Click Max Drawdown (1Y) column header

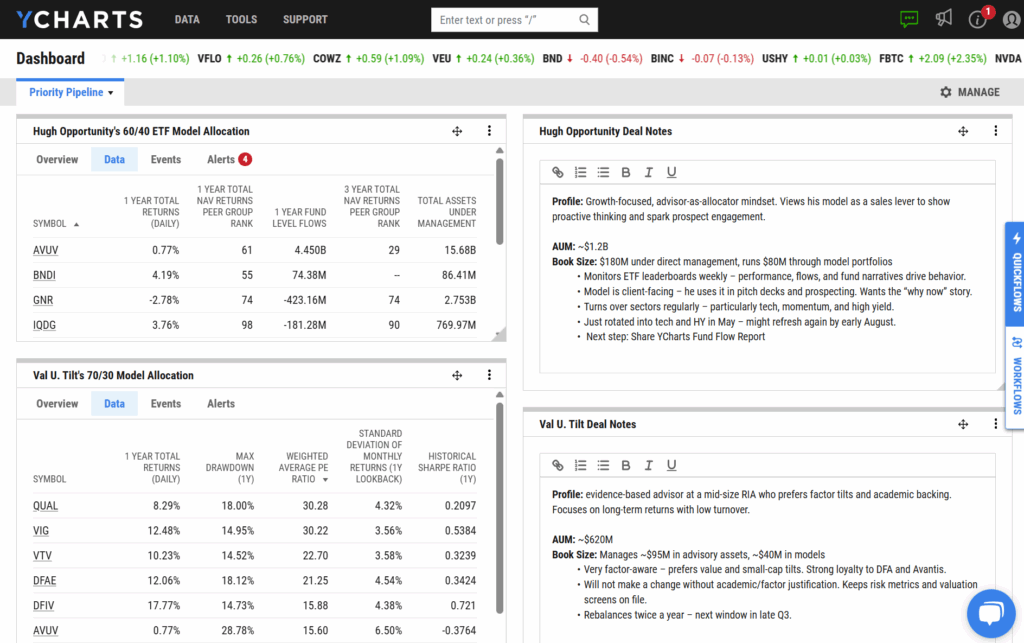pos(230,467)
